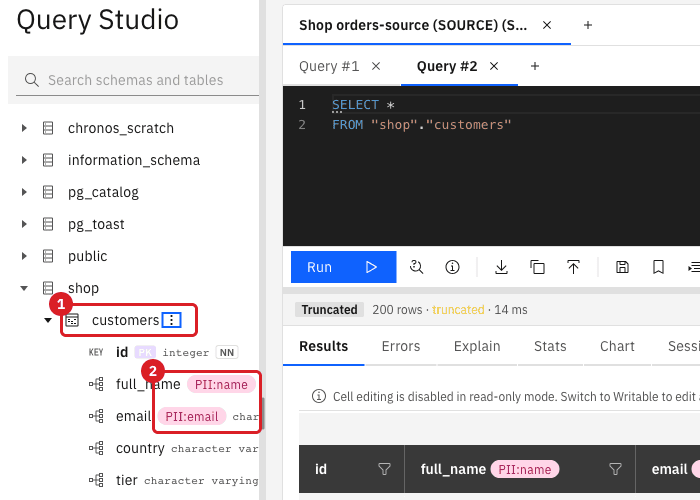Click the info icon in query toolbar
Screen dimensions: 700x500
452,267
